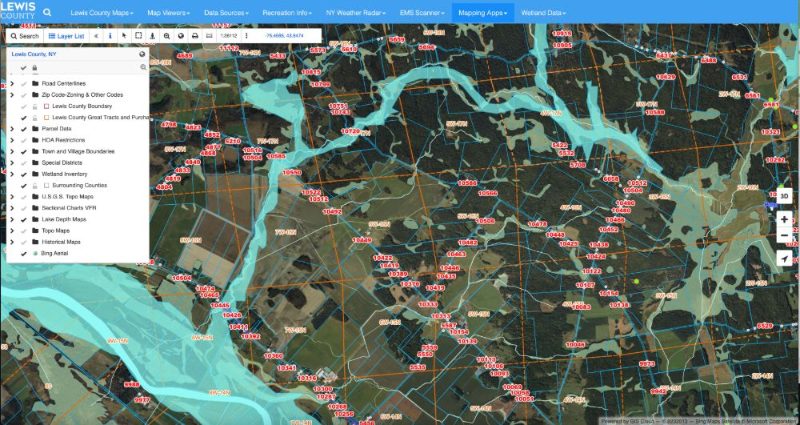Open the measure ruler tool
This screenshot has height=425, width=800.
tap(209, 36)
